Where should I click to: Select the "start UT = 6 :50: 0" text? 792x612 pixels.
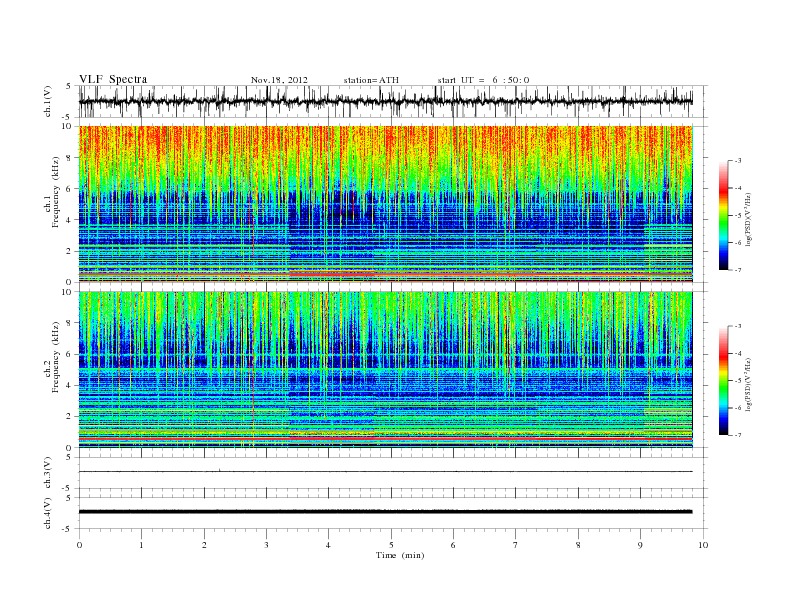tap(483, 80)
